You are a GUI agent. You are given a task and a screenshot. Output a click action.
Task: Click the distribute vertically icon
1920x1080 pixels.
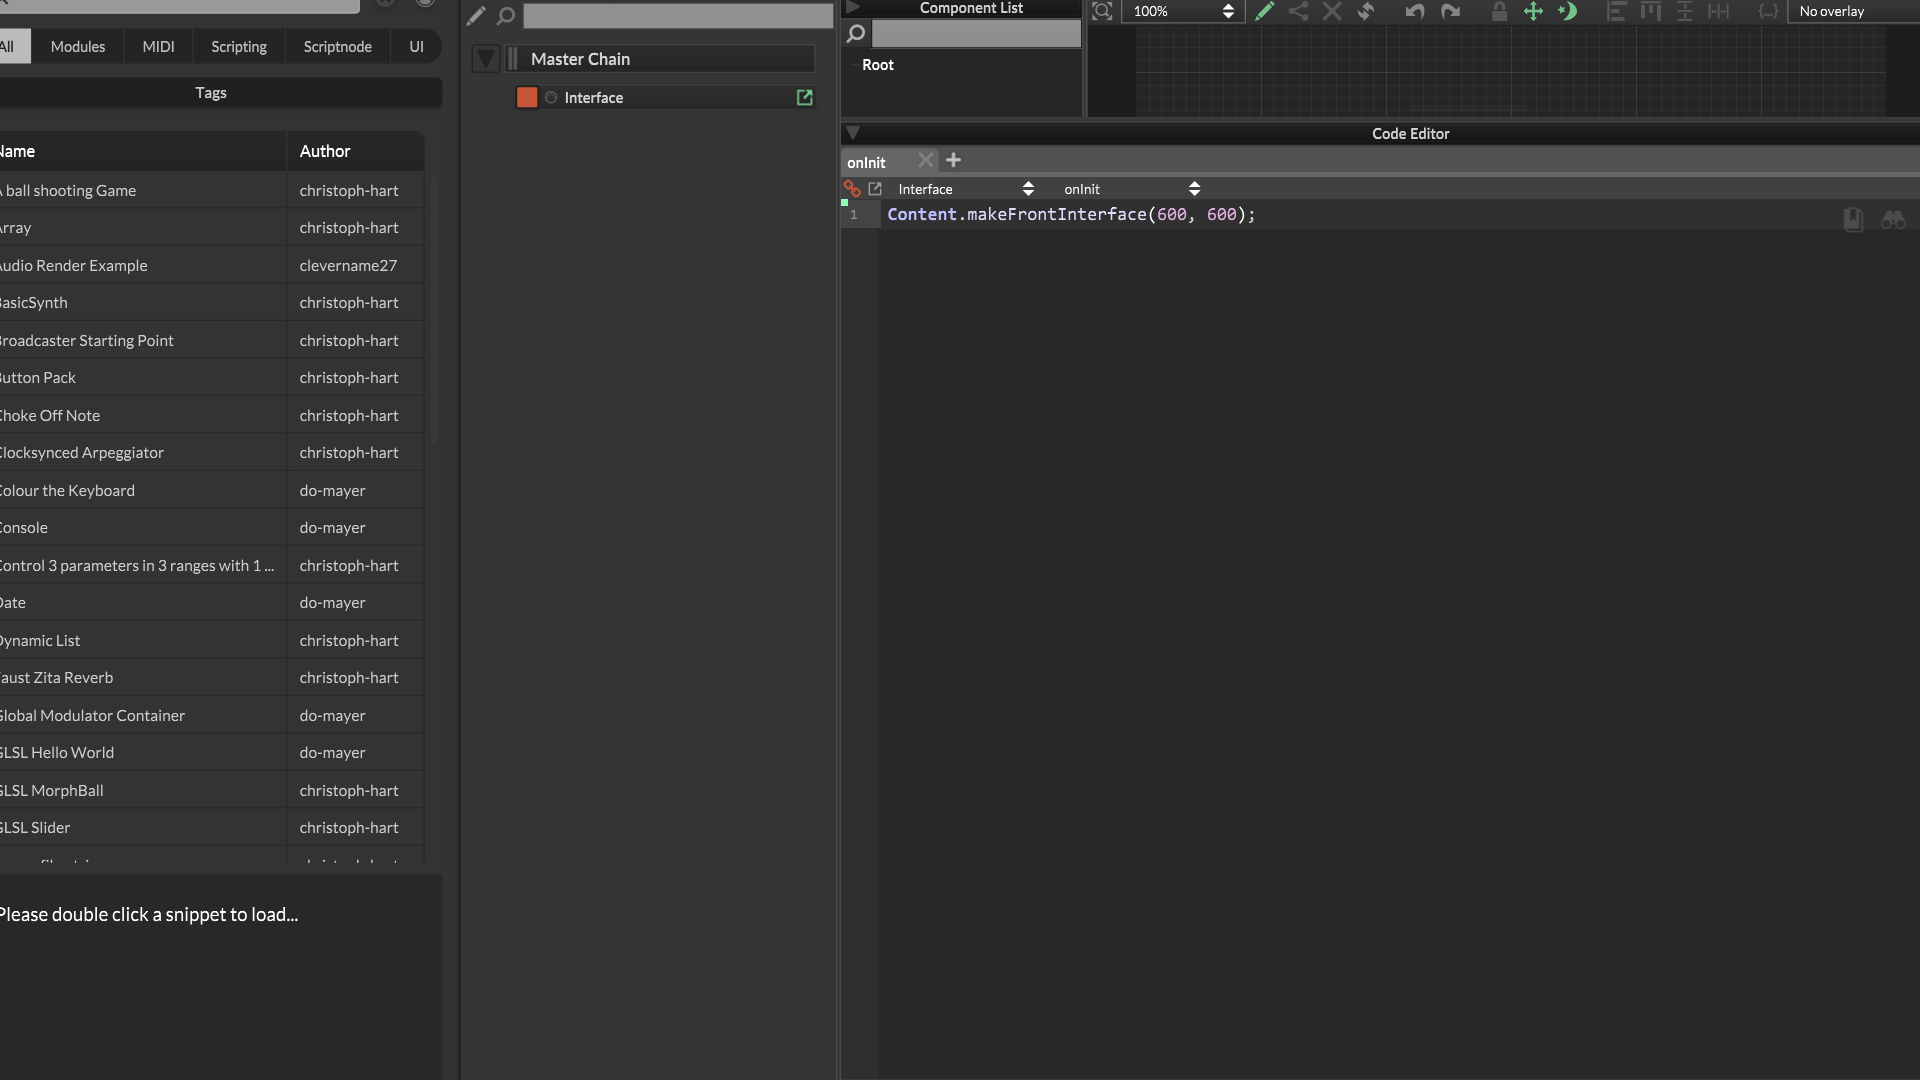click(1685, 11)
